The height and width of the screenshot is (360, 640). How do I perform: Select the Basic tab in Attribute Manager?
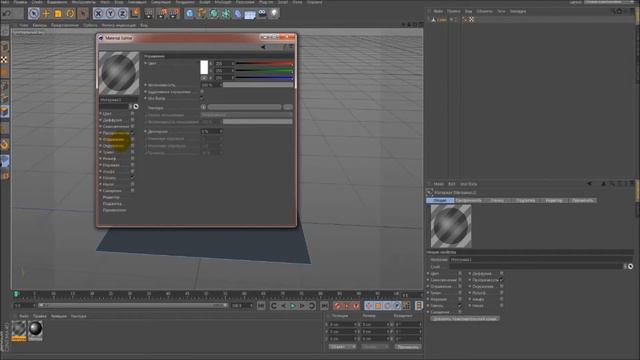click(440, 200)
